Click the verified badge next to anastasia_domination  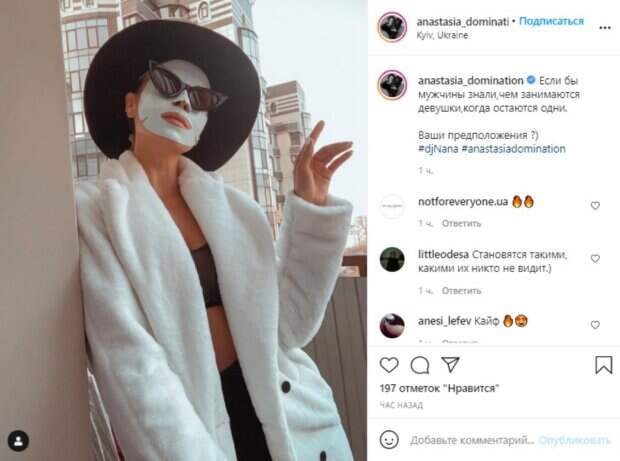pos(531,80)
